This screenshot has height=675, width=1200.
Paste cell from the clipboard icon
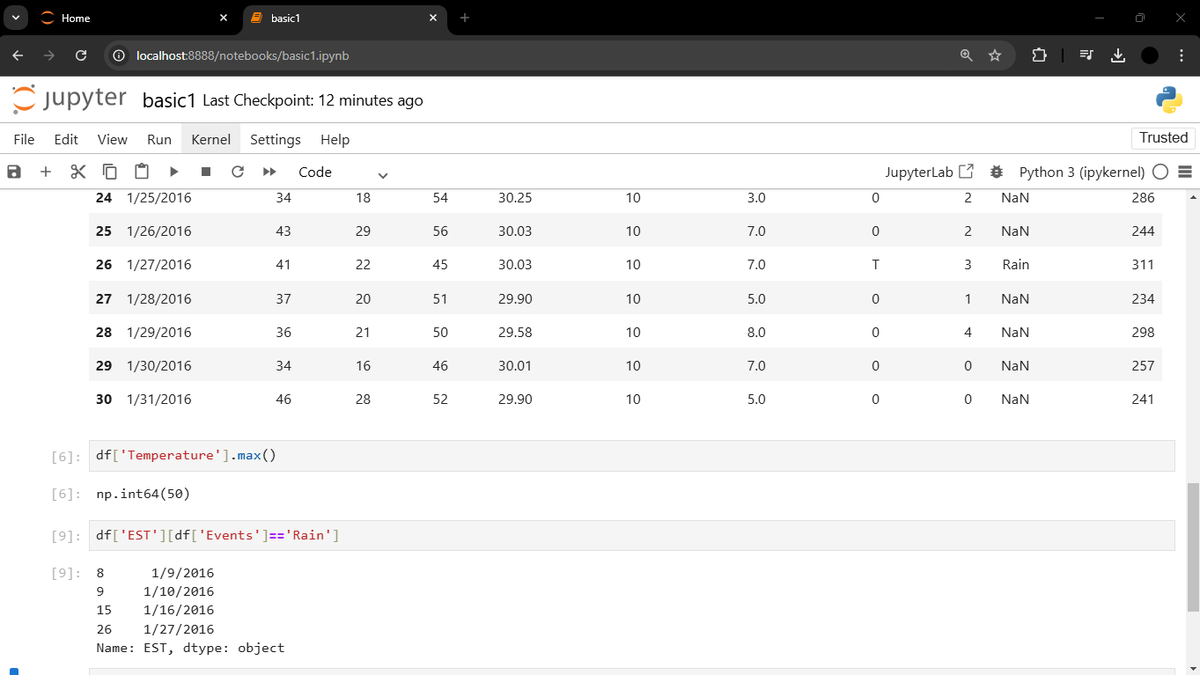[x=142, y=172]
